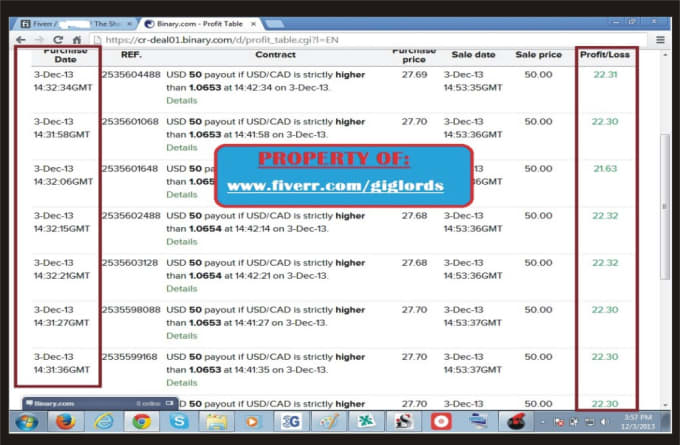This screenshot has width=680, height=445.
Task: Click the vertical scrollbar thumb
Action: (x=665, y=207)
